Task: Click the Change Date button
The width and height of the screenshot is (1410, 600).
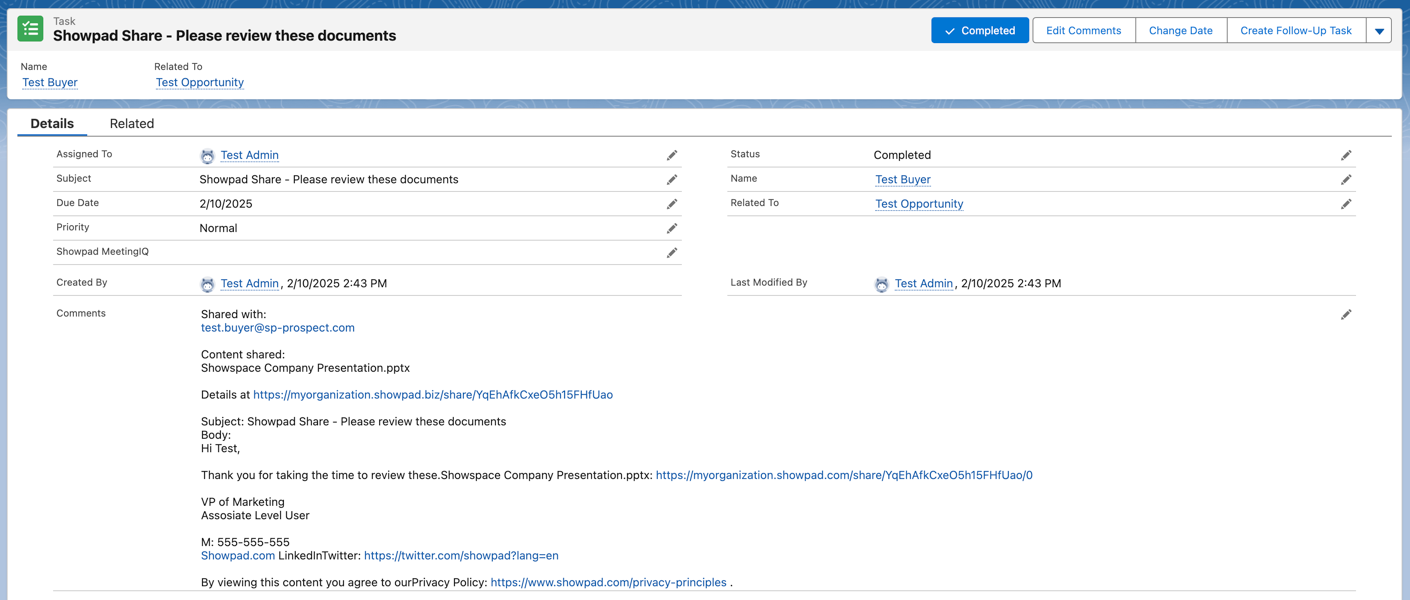Action: pos(1181,31)
